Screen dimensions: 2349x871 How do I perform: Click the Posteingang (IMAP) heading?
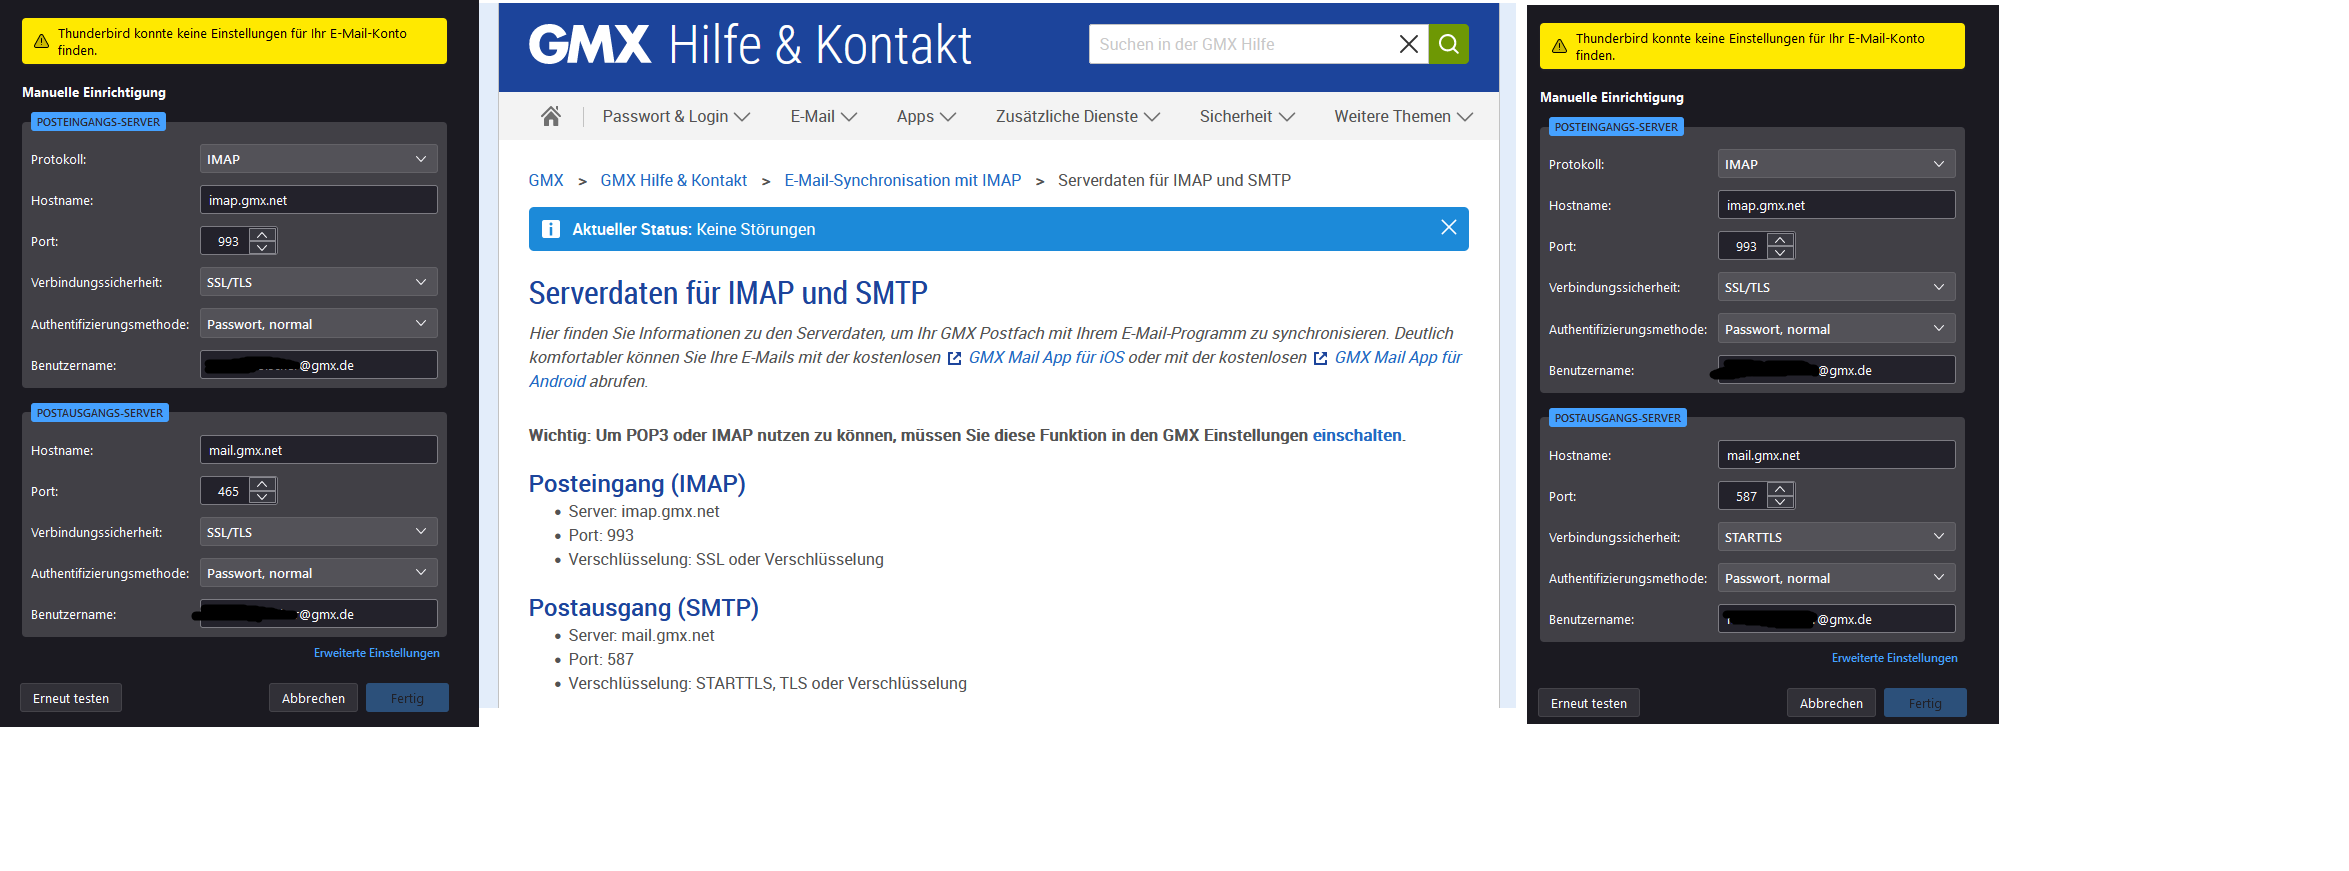pyautogui.click(x=637, y=484)
